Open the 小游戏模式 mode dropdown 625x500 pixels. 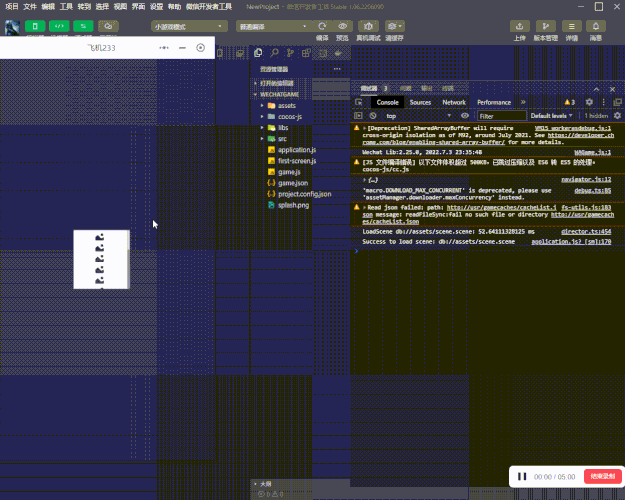coord(189,26)
